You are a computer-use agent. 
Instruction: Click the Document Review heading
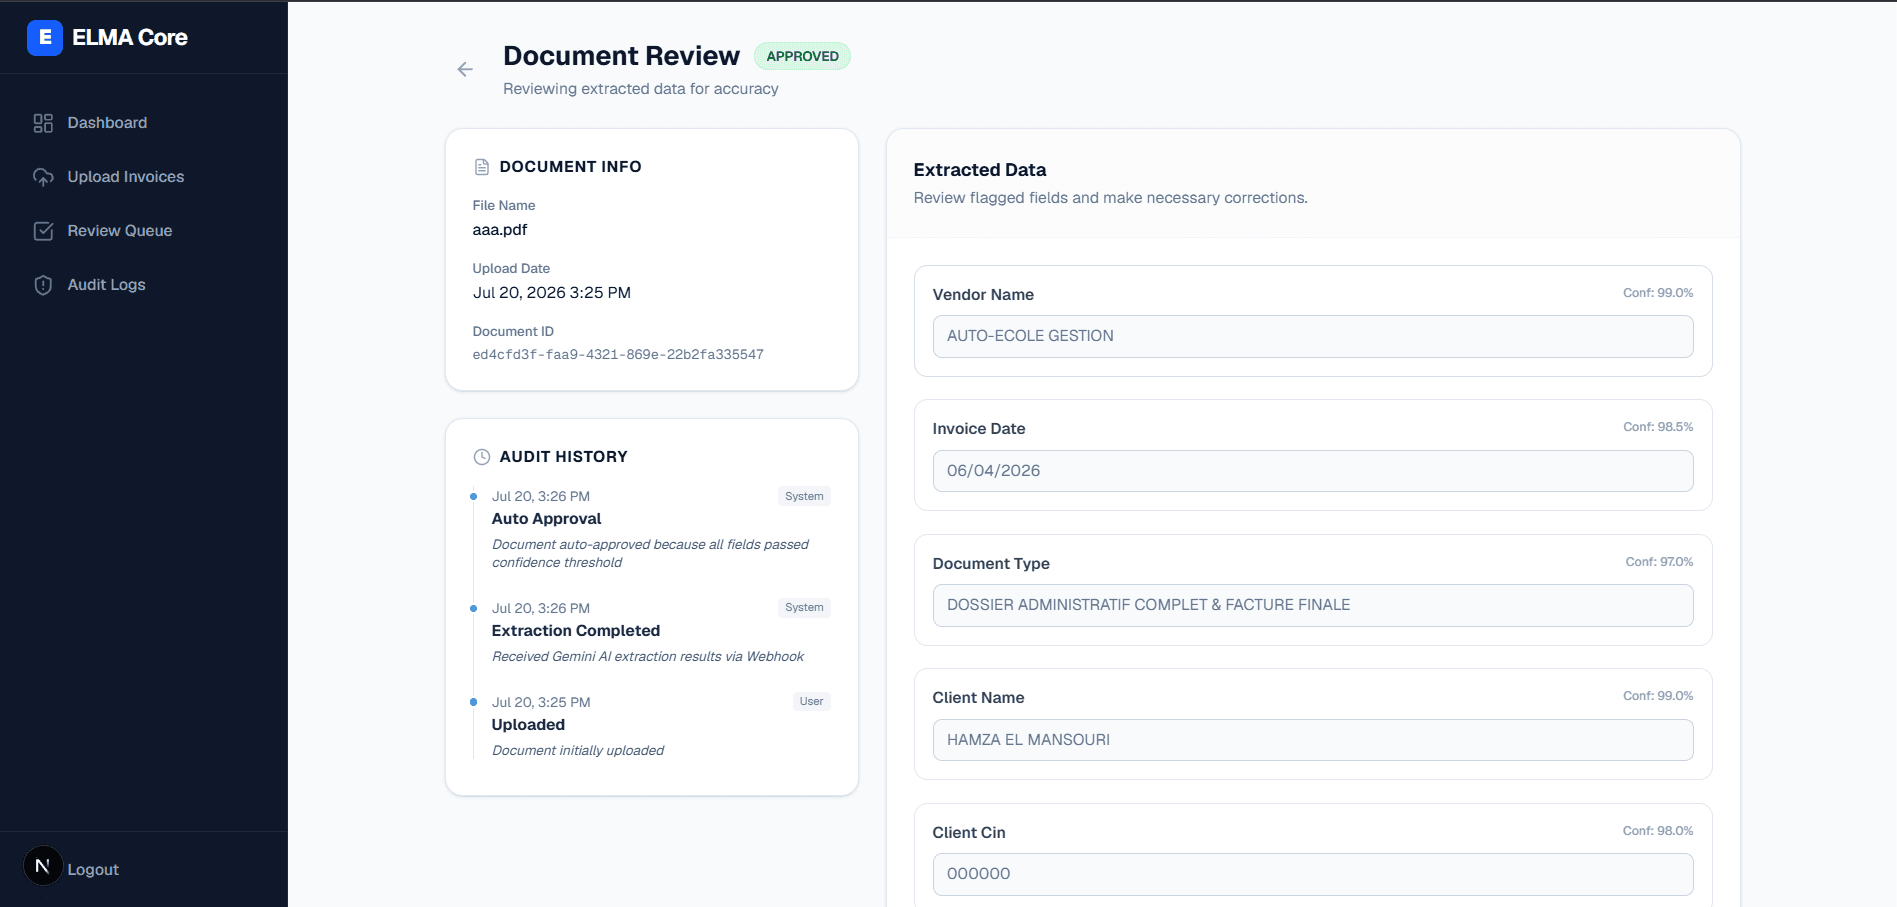point(621,56)
